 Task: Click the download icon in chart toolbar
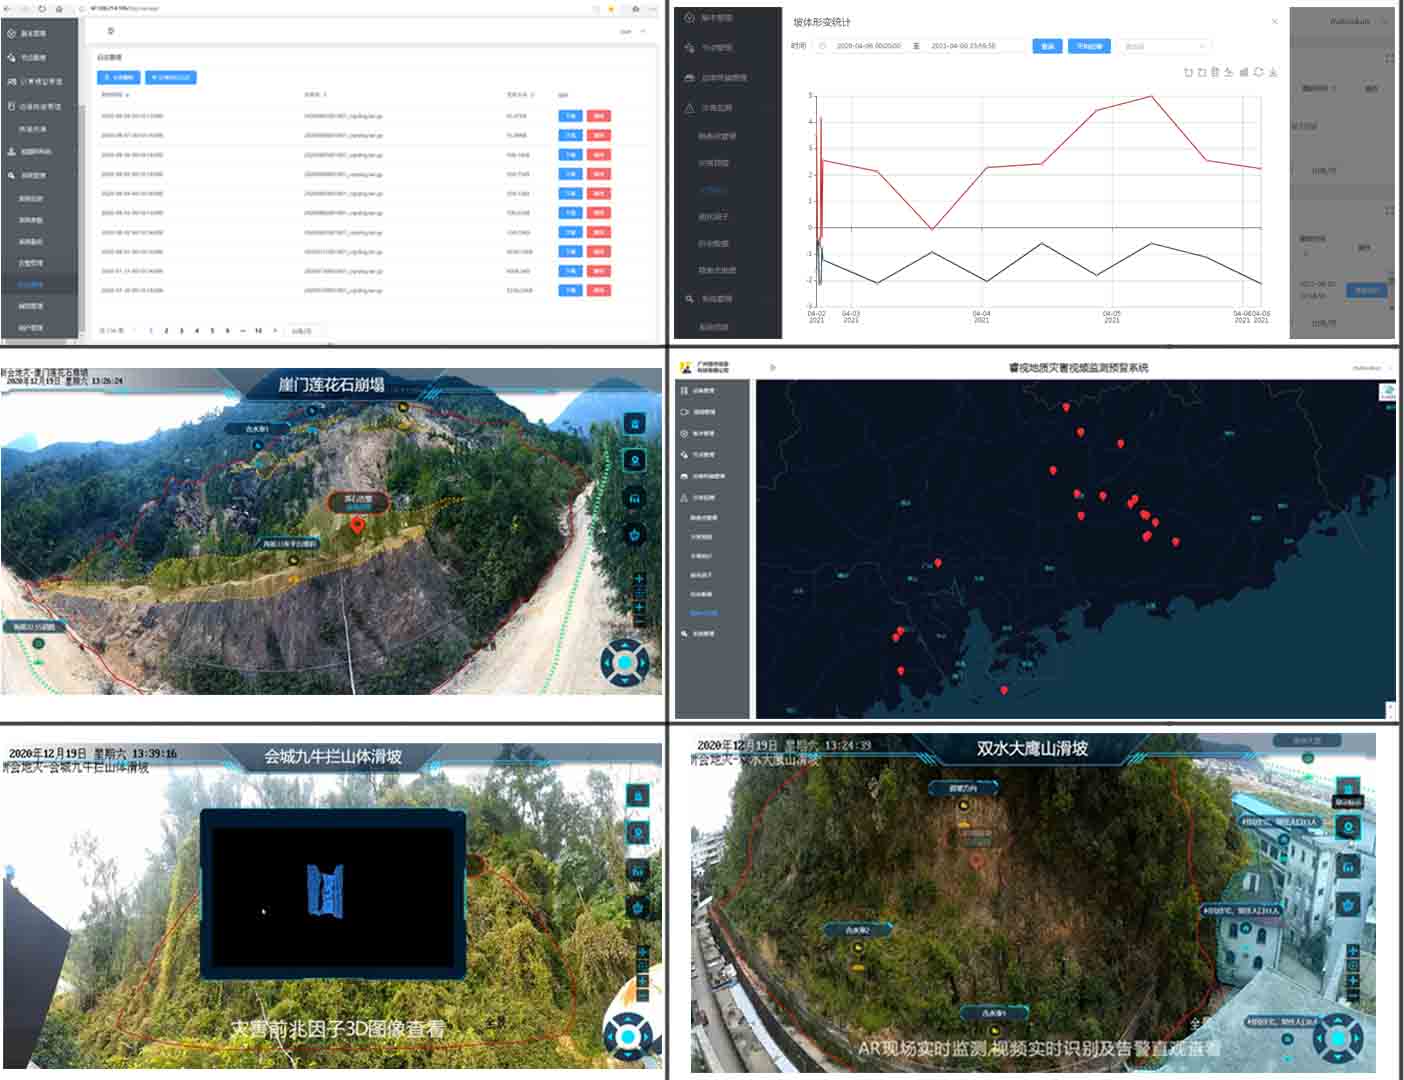click(1272, 72)
